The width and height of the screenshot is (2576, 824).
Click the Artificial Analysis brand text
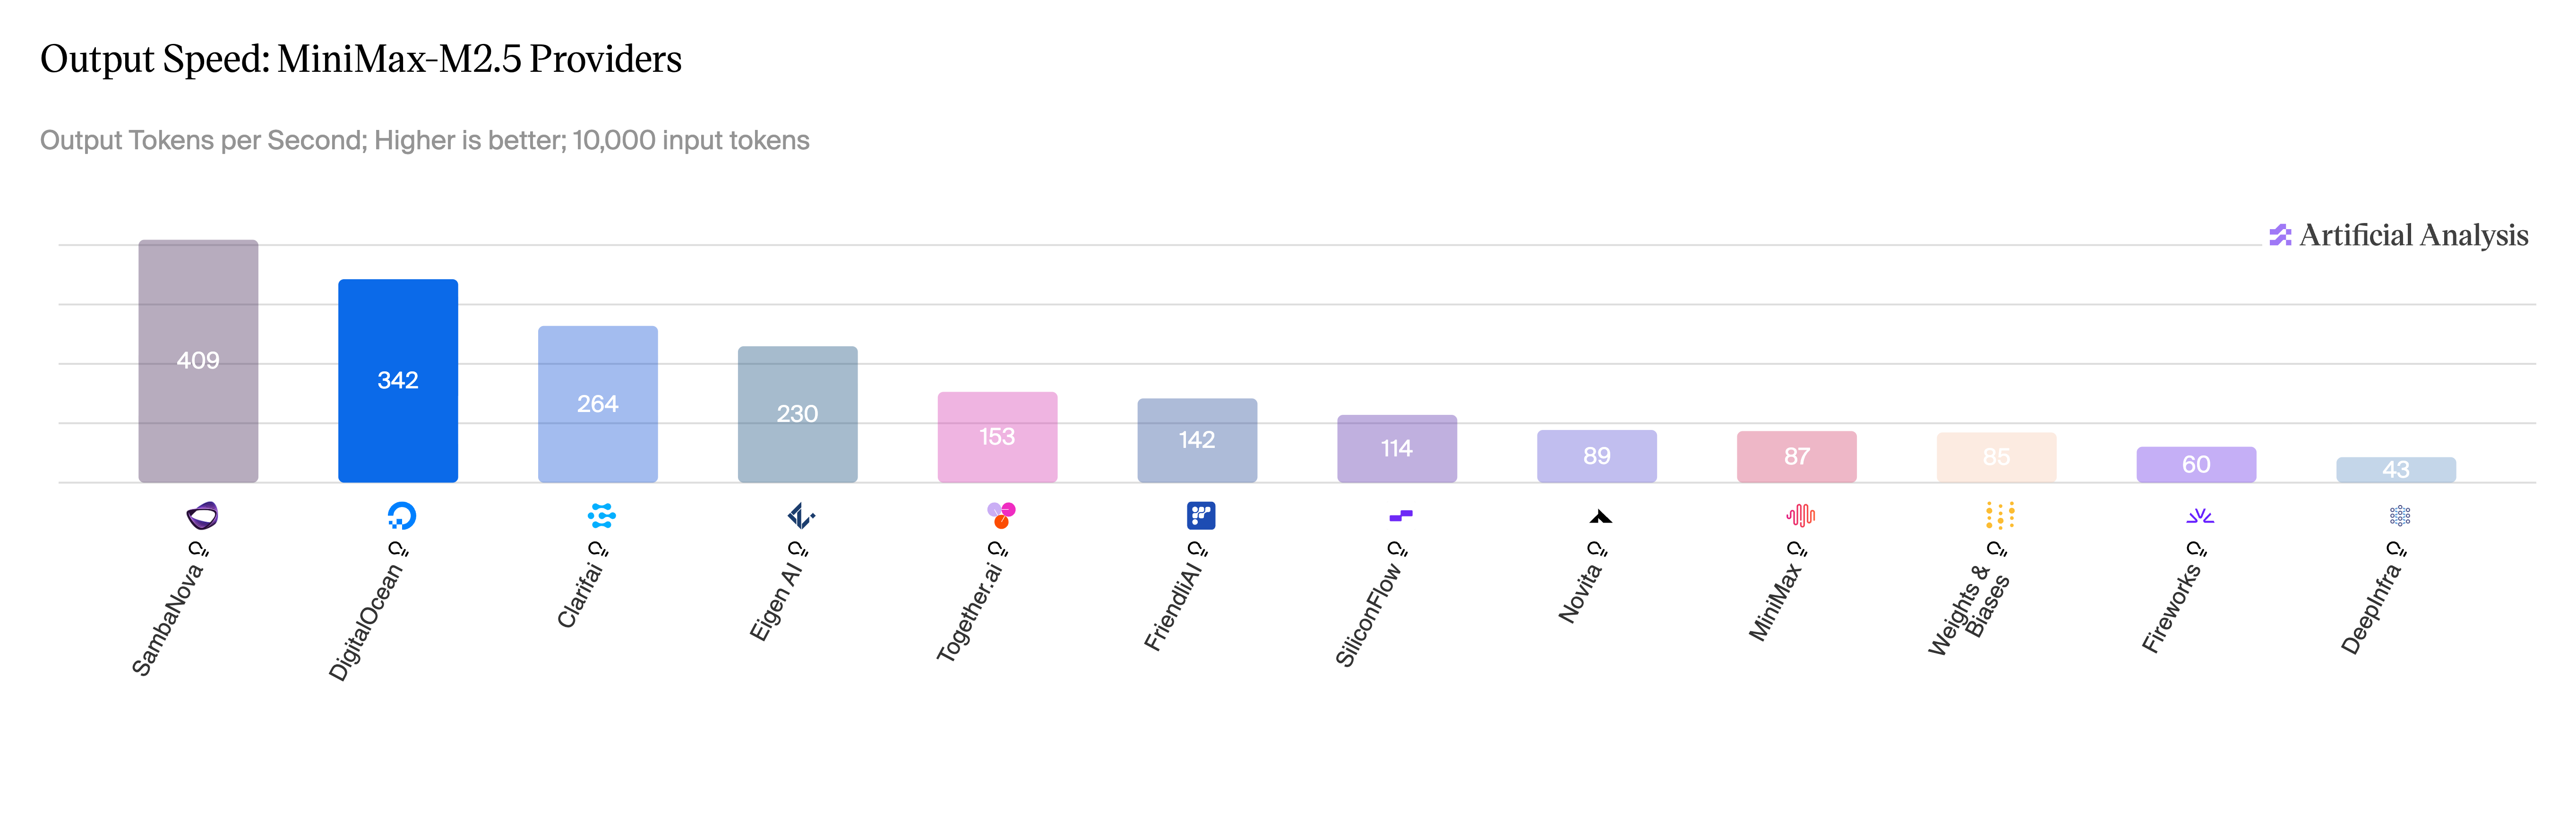tap(2413, 235)
